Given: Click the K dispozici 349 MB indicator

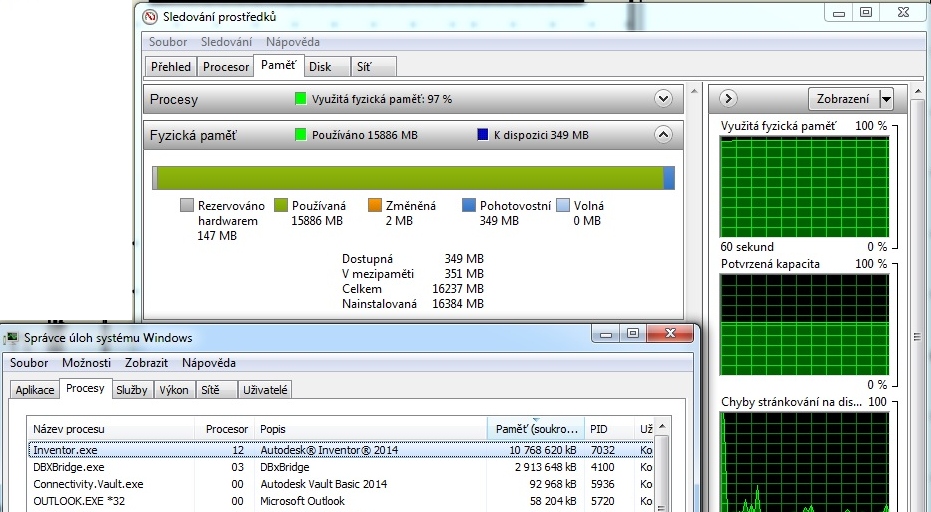Looking at the screenshot, I should pos(533,135).
